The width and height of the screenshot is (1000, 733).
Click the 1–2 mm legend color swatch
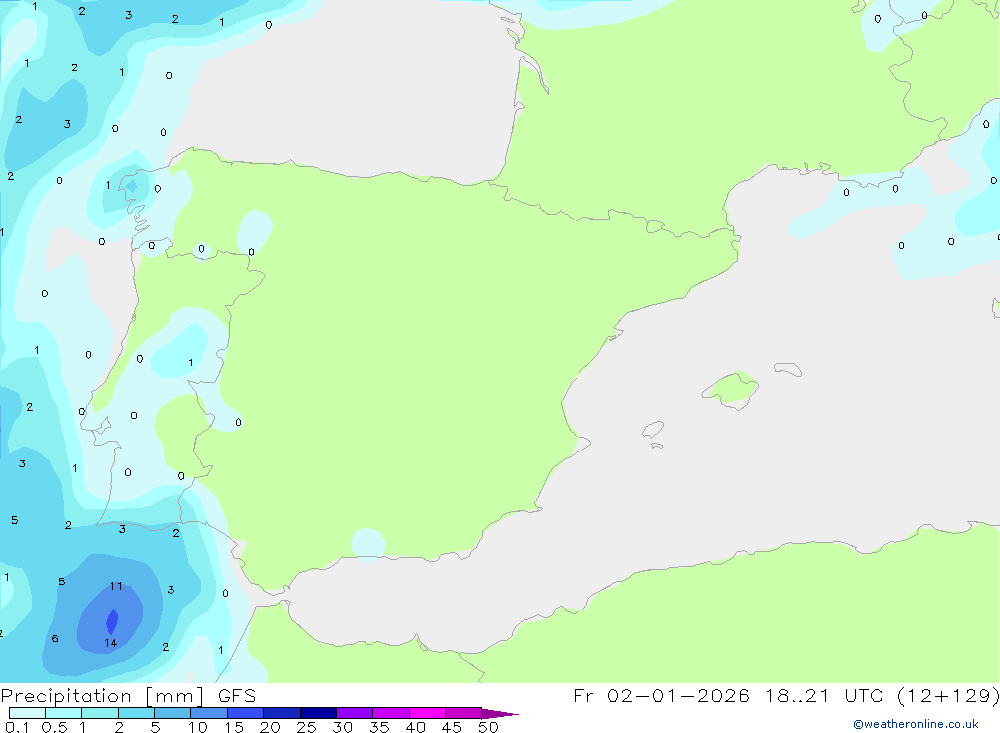tap(100, 713)
